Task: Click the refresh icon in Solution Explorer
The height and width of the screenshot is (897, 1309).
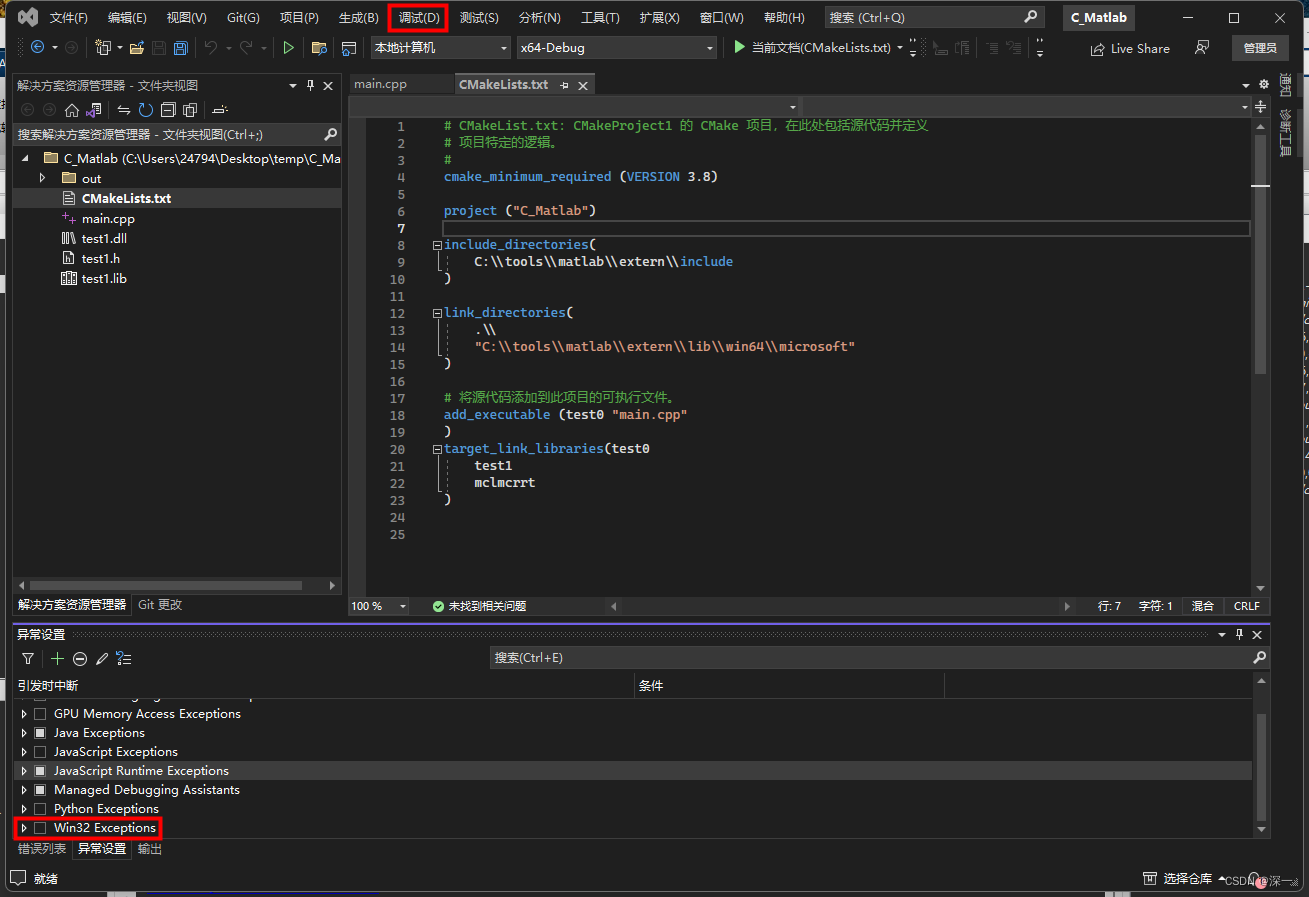Action: click(146, 110)
